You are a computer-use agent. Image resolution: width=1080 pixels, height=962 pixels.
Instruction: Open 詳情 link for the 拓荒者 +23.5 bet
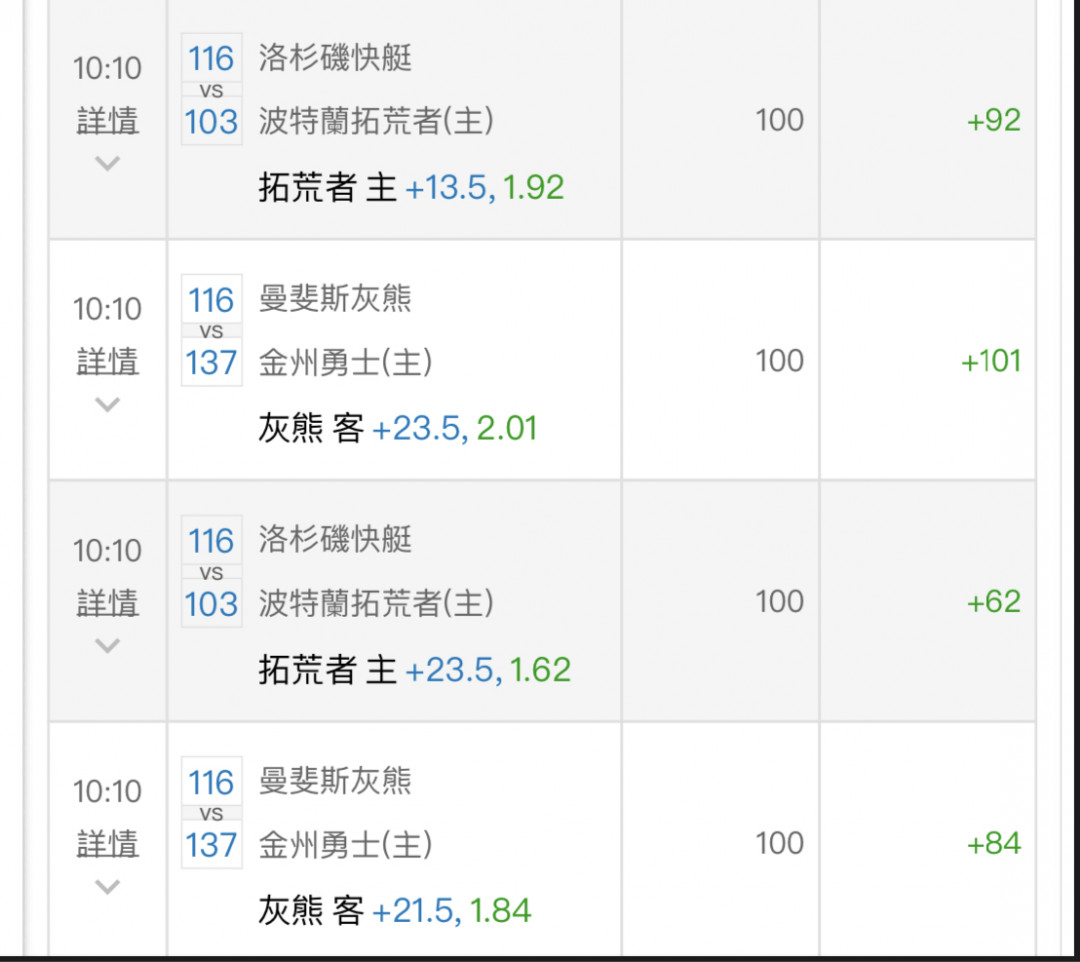(x=107, y=603)
